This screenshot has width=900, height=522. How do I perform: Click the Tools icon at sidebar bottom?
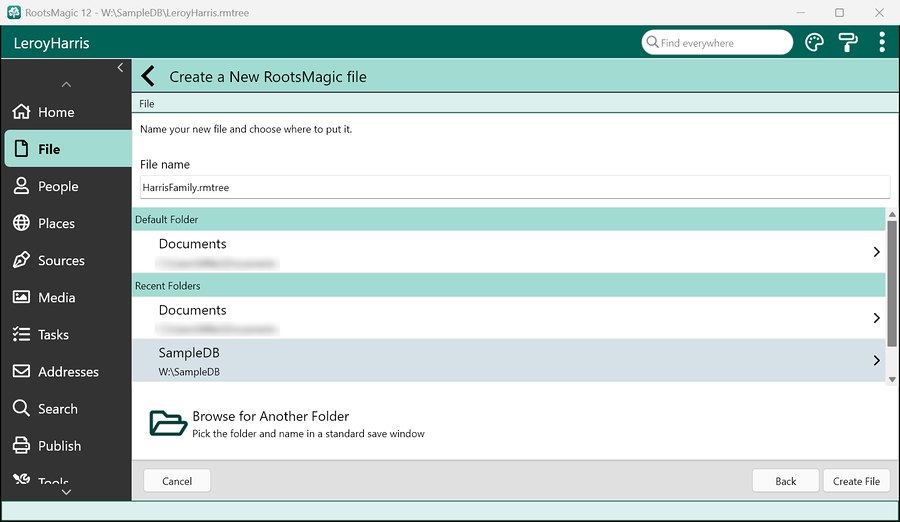21,478
